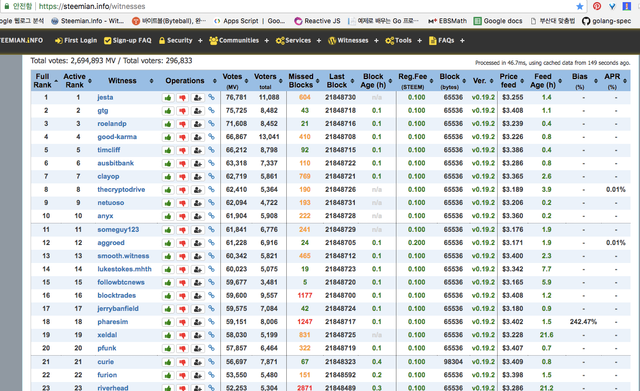Click browser address bar URL
The image size is (640, 391).
pos(92,6)
